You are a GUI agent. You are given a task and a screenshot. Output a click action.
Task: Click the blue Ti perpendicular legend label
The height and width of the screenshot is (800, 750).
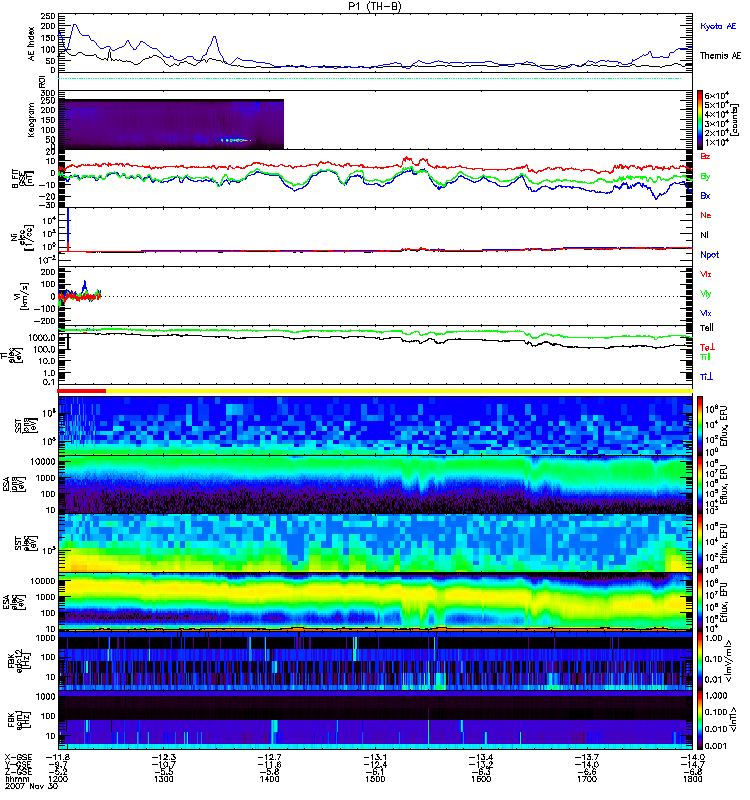click(x=706, y=377)
